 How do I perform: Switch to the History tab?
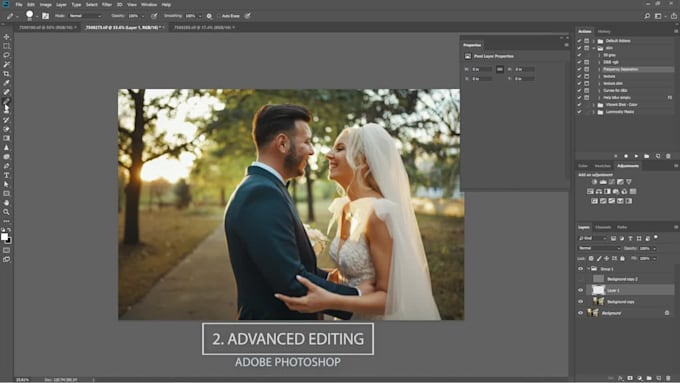point(604,31)
